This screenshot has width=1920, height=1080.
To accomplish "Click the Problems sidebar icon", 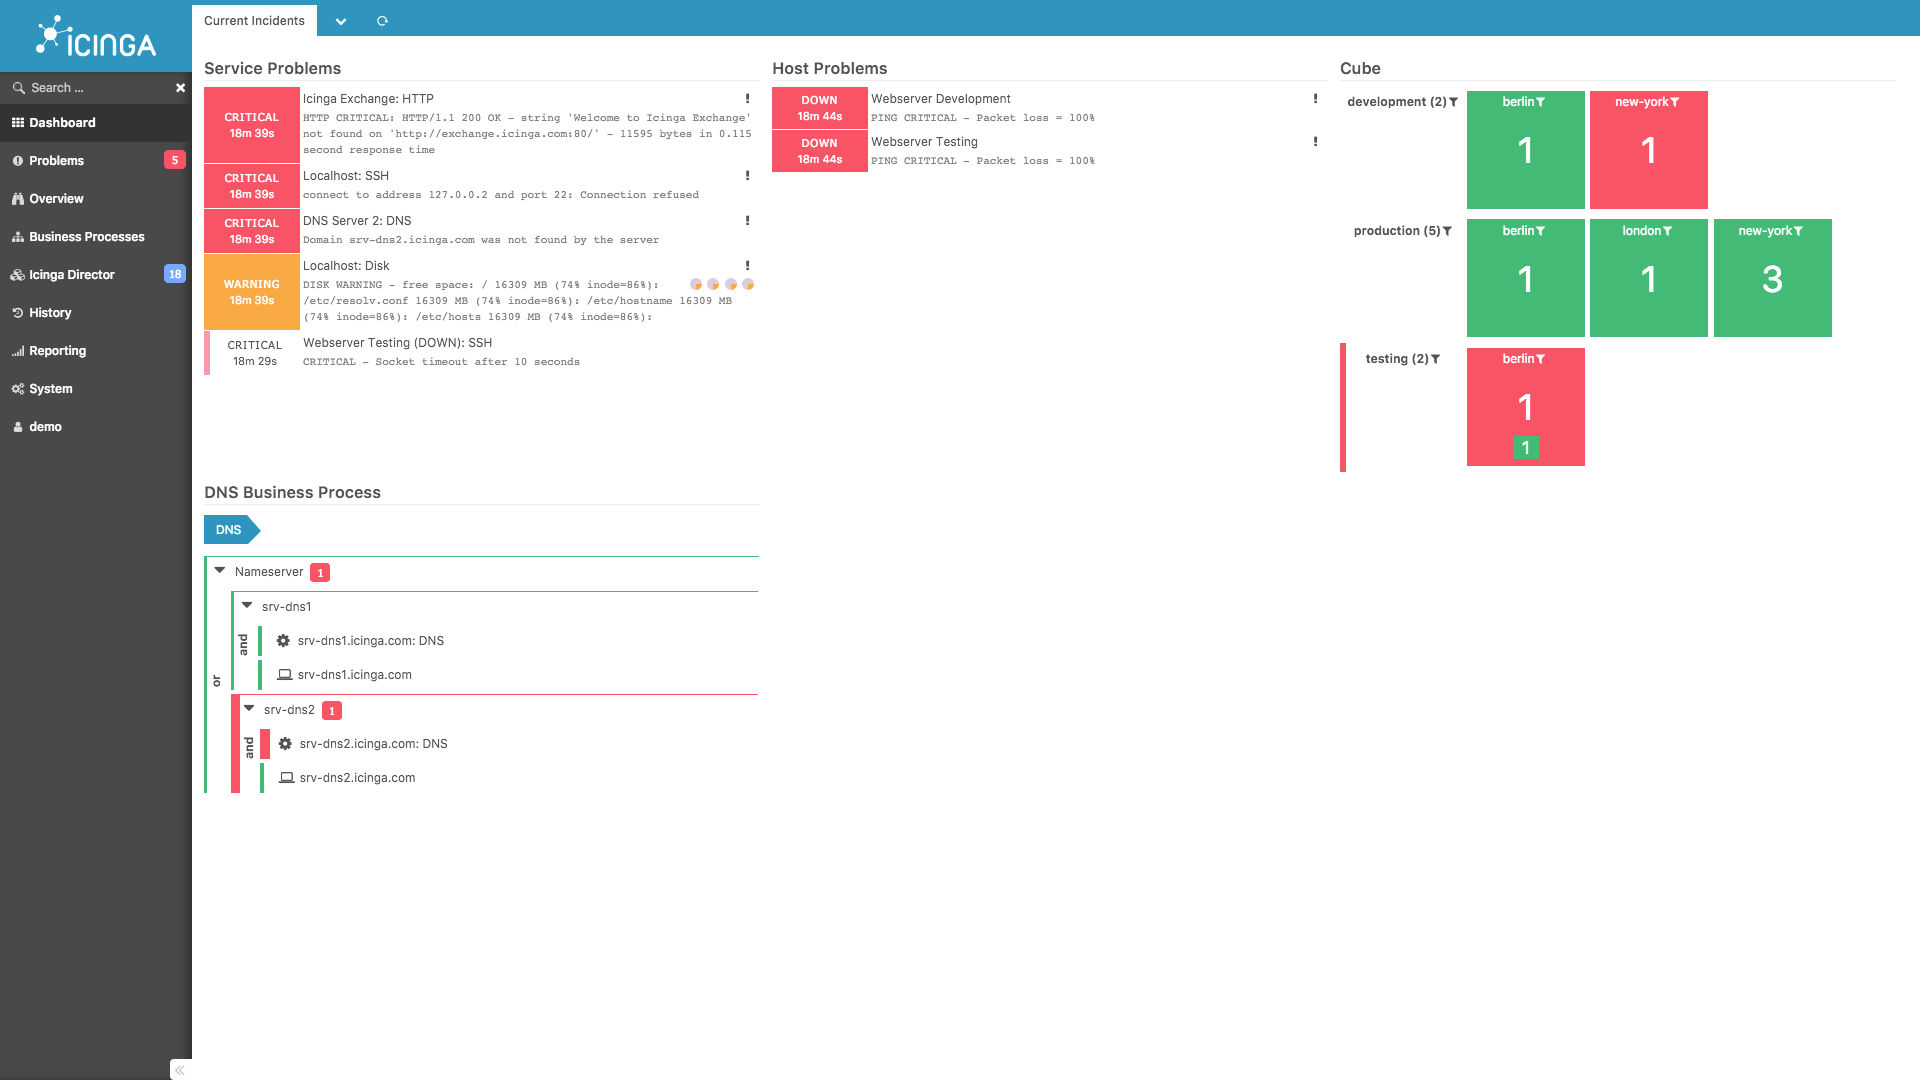I will click(x=18, y=160).
